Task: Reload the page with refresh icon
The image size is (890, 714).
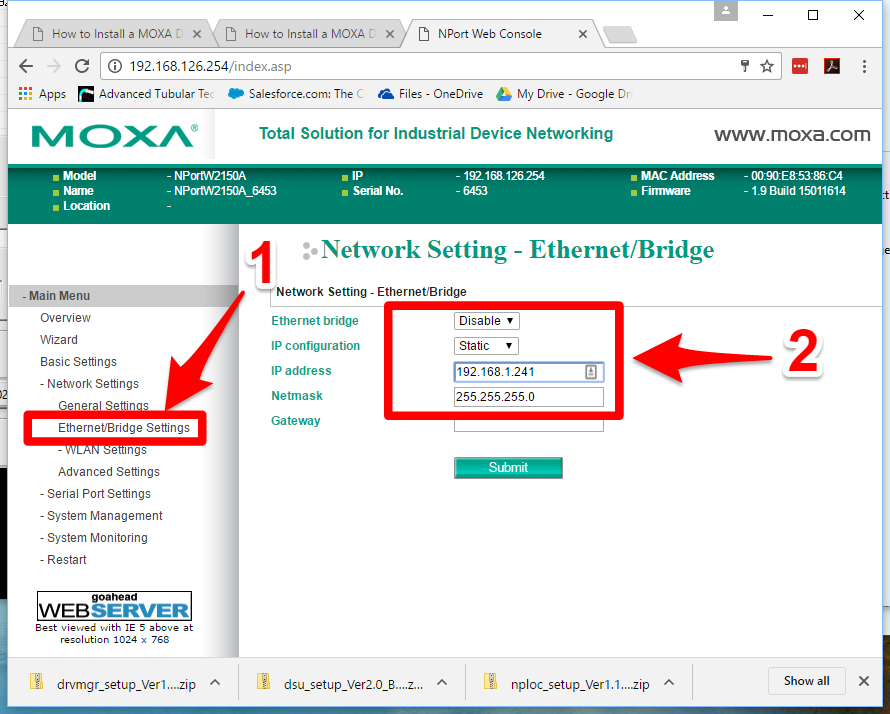Action: coord(83,66)
